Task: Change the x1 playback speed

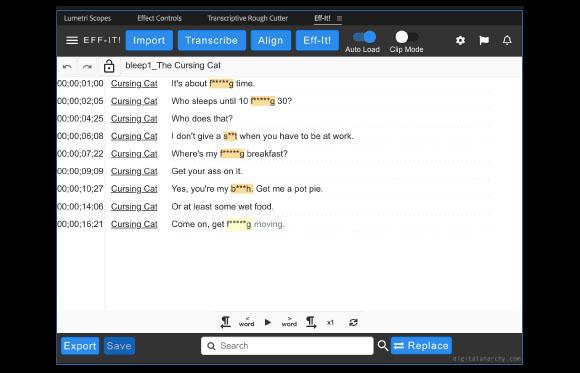Action: coord(330,323)
